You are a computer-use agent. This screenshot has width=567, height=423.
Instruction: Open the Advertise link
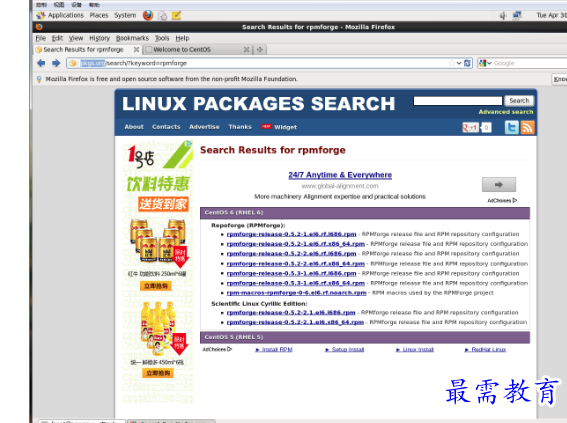[x=204, y=127]
